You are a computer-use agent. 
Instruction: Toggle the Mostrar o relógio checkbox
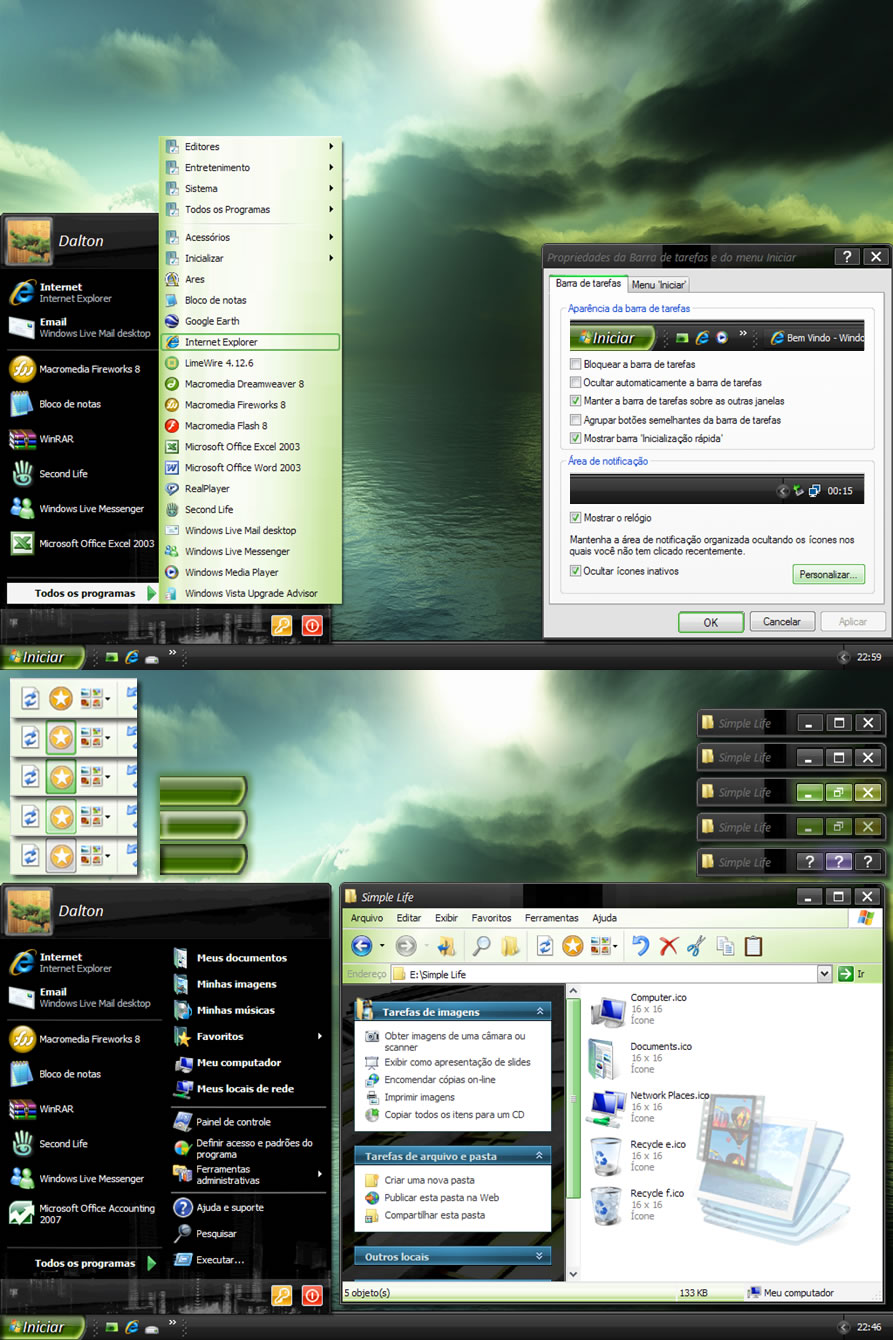point(576,518)
